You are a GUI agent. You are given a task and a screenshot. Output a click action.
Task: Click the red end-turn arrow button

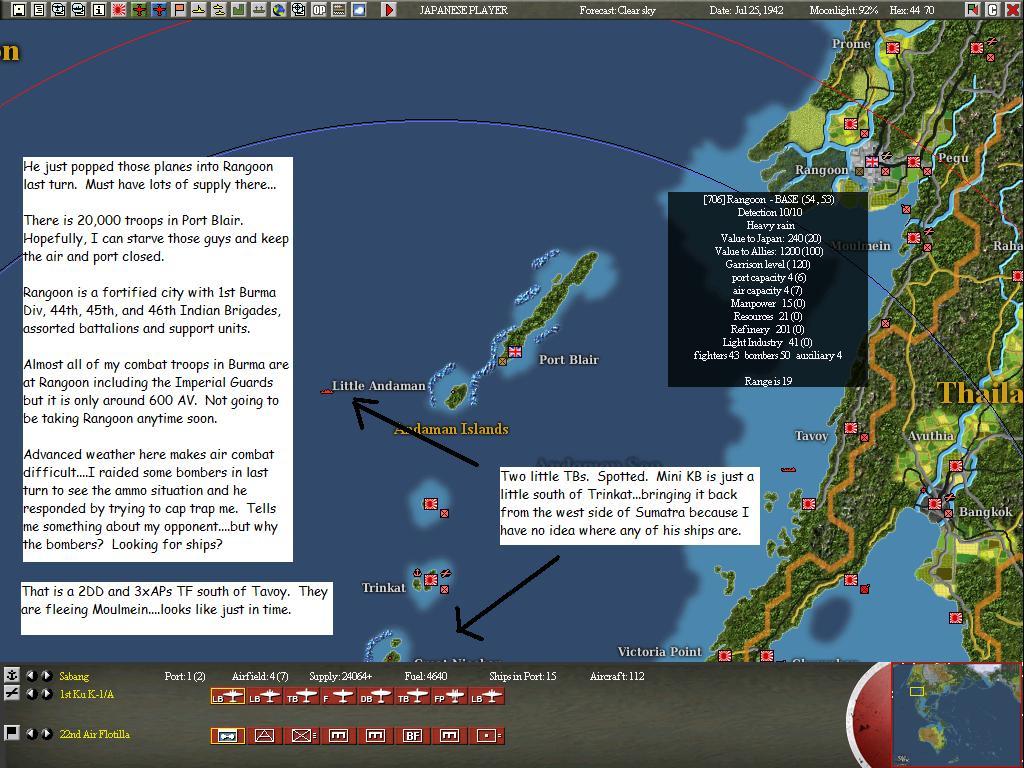pyautogui.click(x=389, y=9)
